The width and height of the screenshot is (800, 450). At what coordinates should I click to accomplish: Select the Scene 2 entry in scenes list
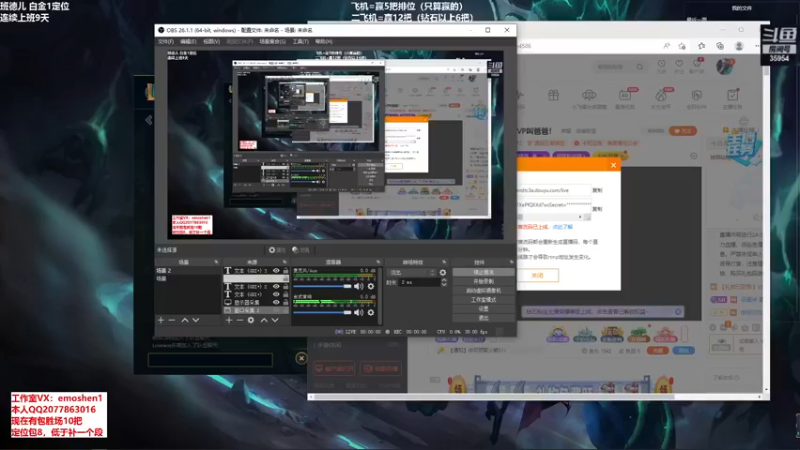188,271
